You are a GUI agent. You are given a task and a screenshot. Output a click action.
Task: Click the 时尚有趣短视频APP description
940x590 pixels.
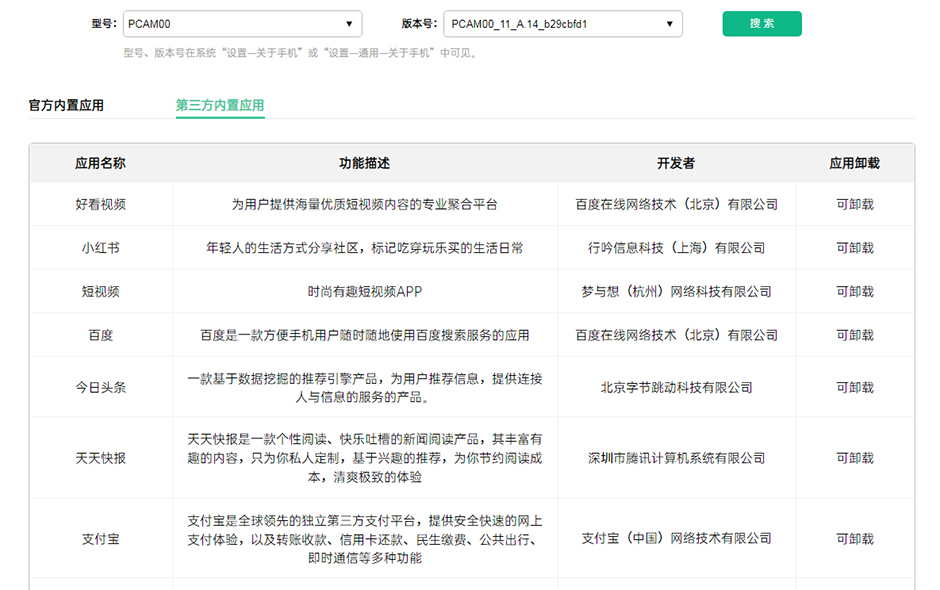coord(364,291)
